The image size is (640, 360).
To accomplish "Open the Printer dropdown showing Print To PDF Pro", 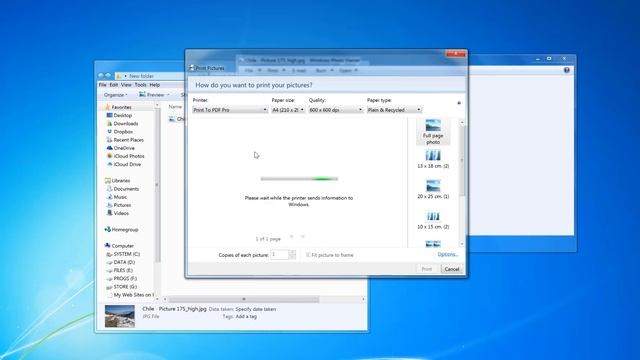I will (x=230, y=110).
